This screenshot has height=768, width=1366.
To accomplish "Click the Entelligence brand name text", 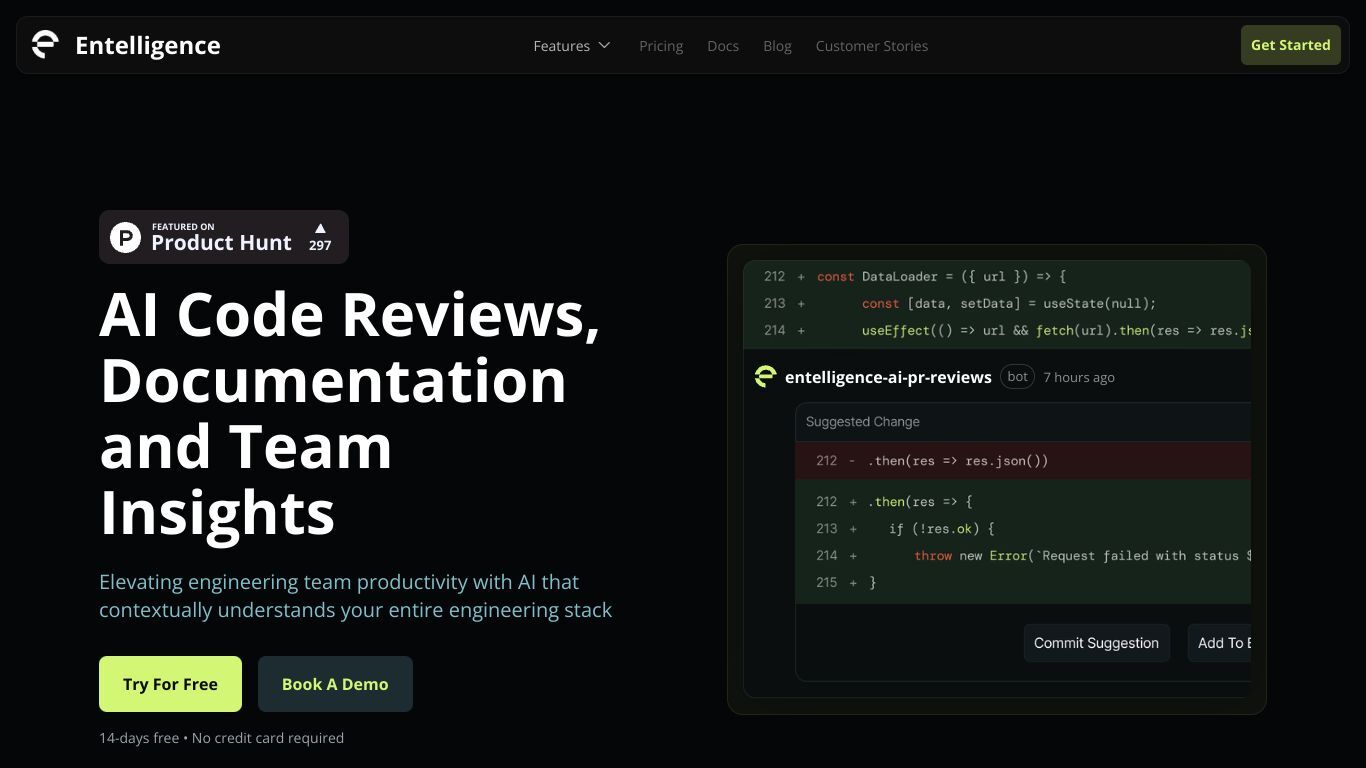I will click(148, 46).
